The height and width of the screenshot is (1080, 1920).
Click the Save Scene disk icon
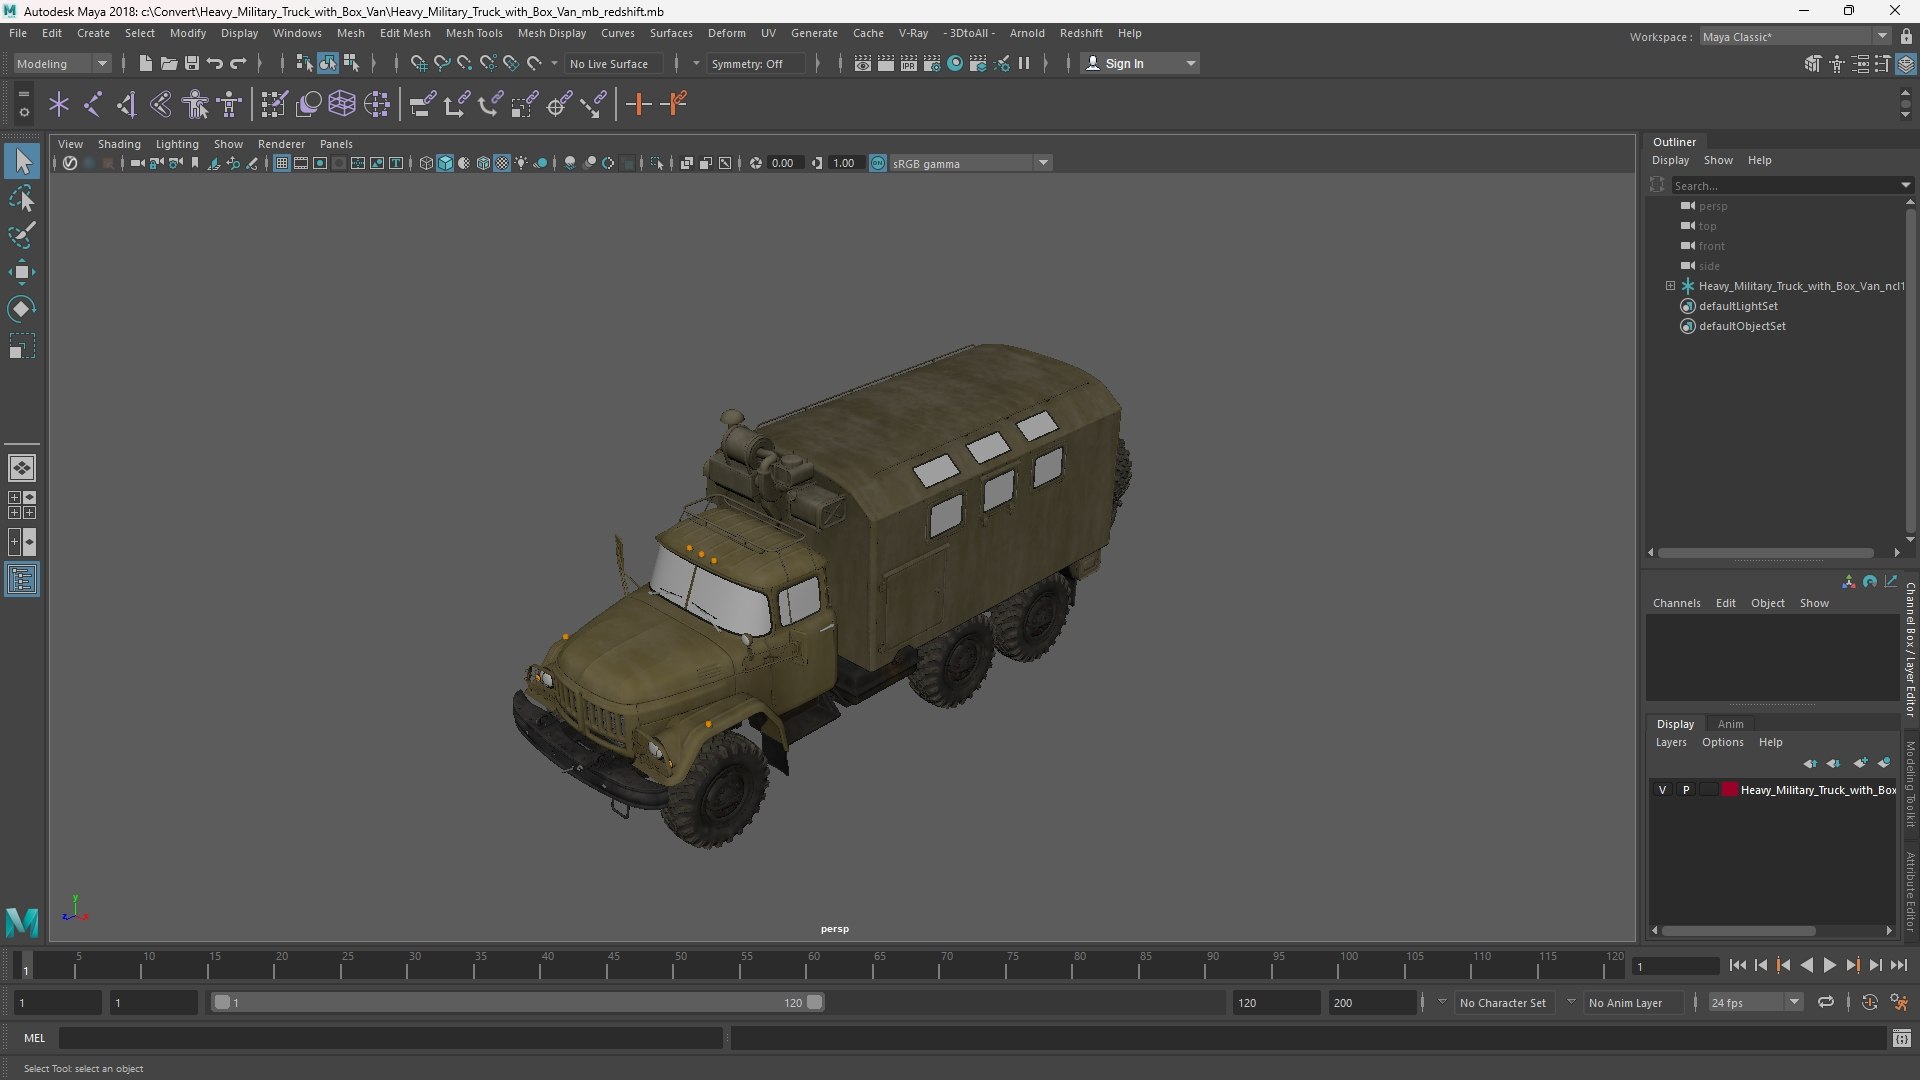point(191,63)
